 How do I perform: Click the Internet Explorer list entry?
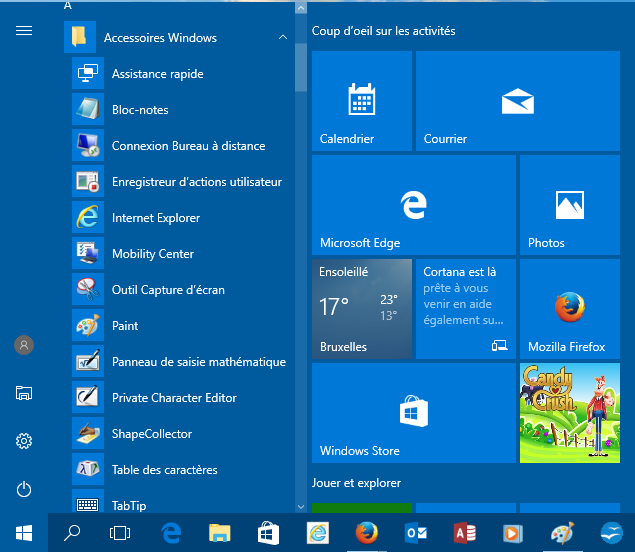pyautogui.click(x=155, y=218)
